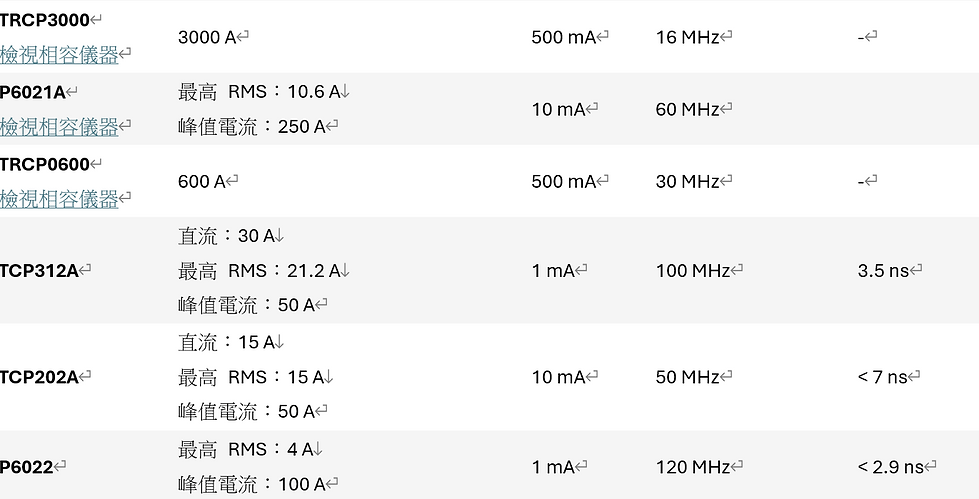Image resolution: width=979 pixels, height=499 pixels.
Task: Click the 16 MHz bandwidth value
Action: point(687,37)
